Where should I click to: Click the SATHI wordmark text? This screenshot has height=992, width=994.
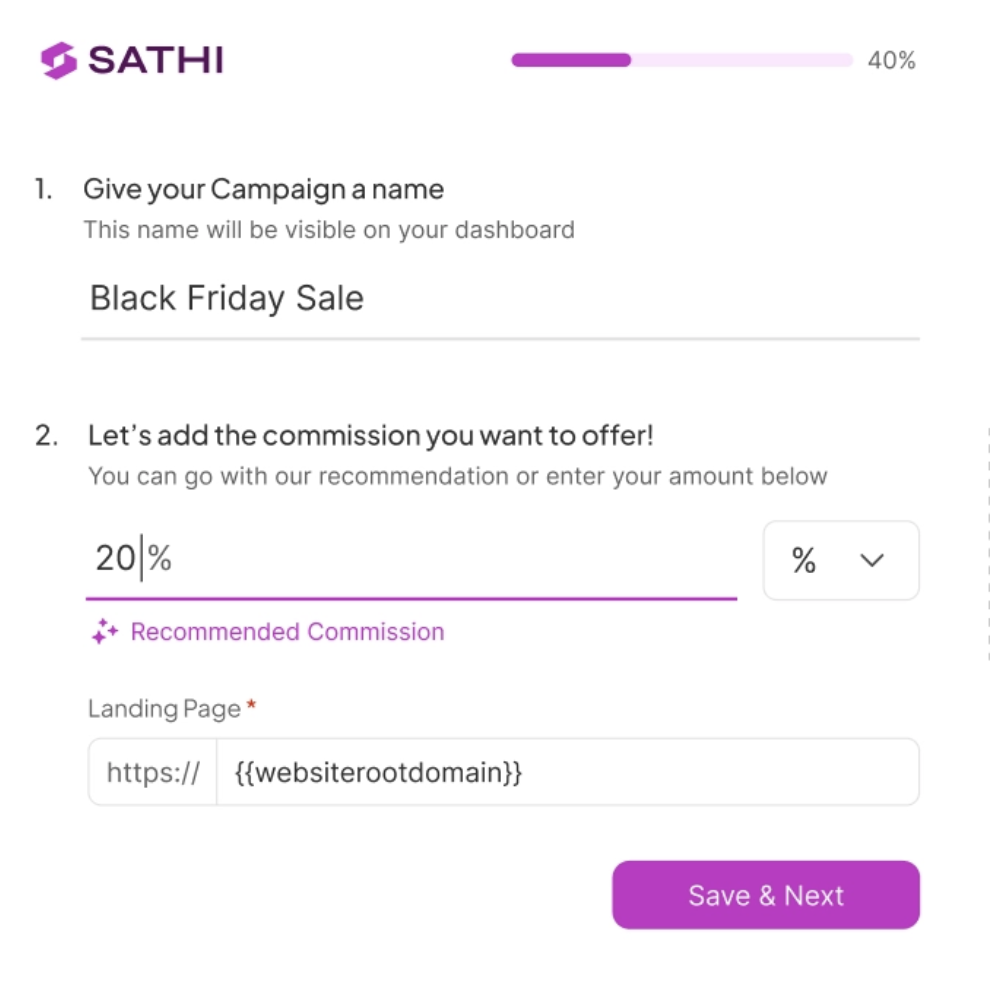click(156, 61)
